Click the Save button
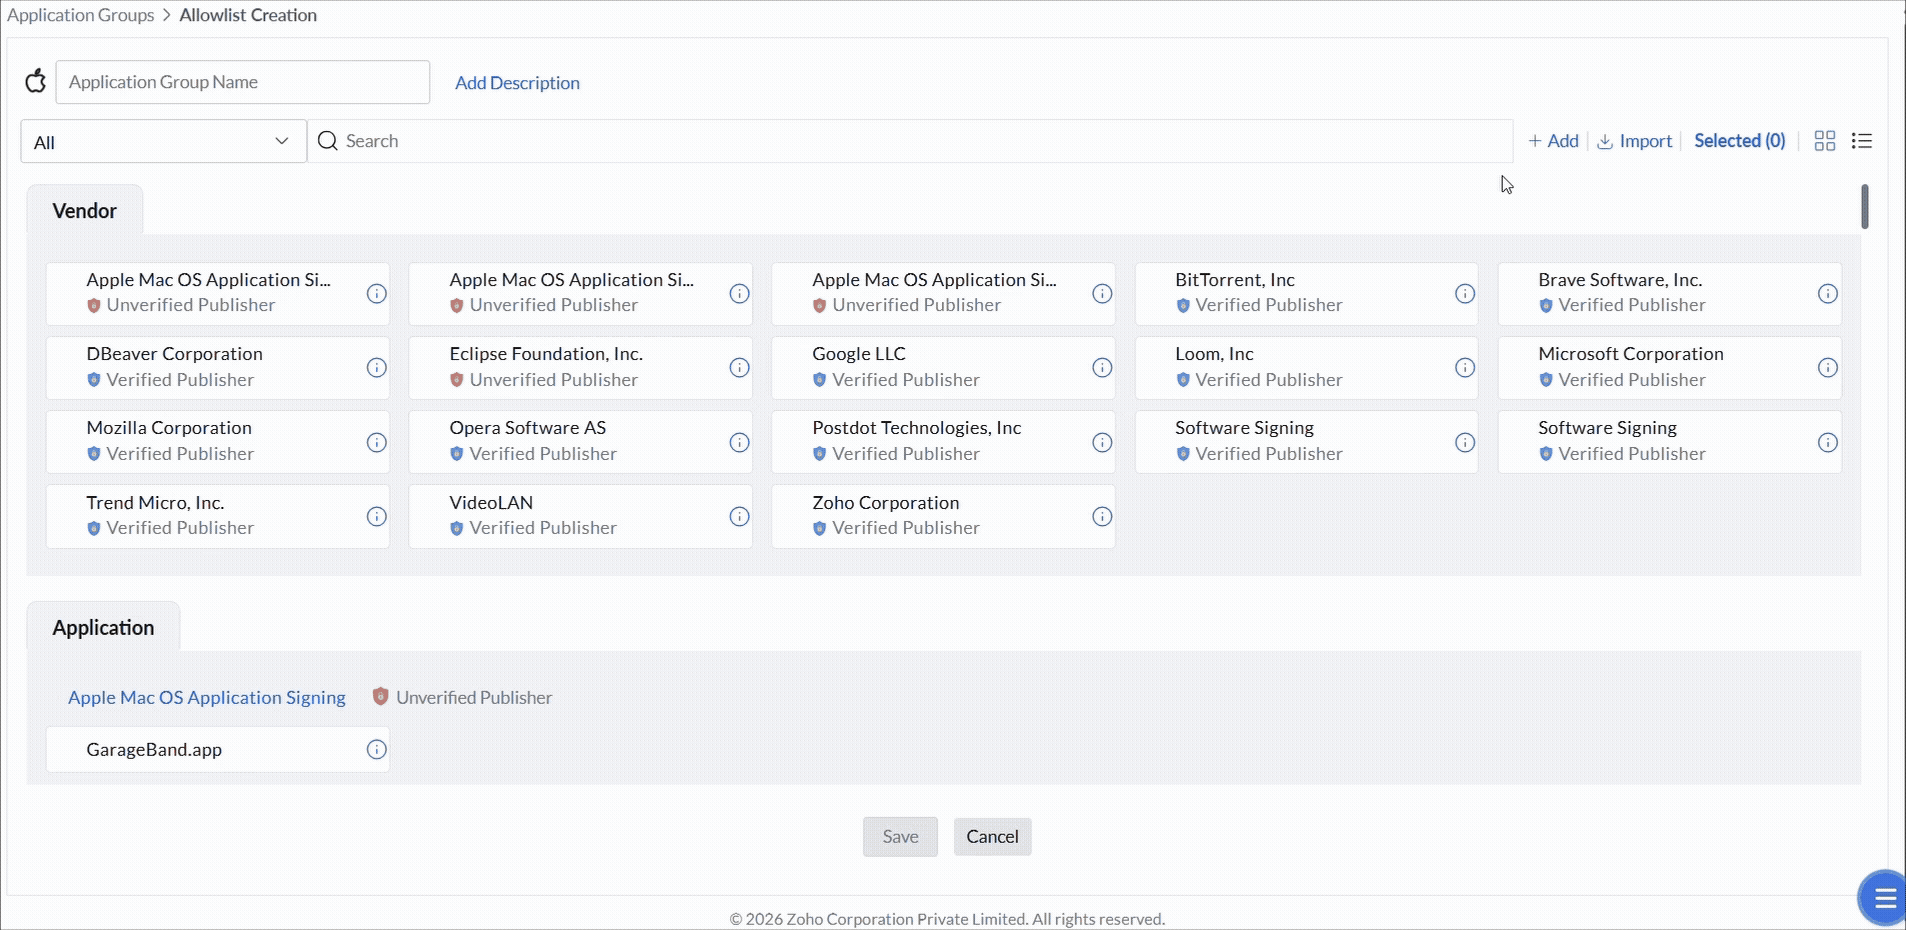 [901, 837]
